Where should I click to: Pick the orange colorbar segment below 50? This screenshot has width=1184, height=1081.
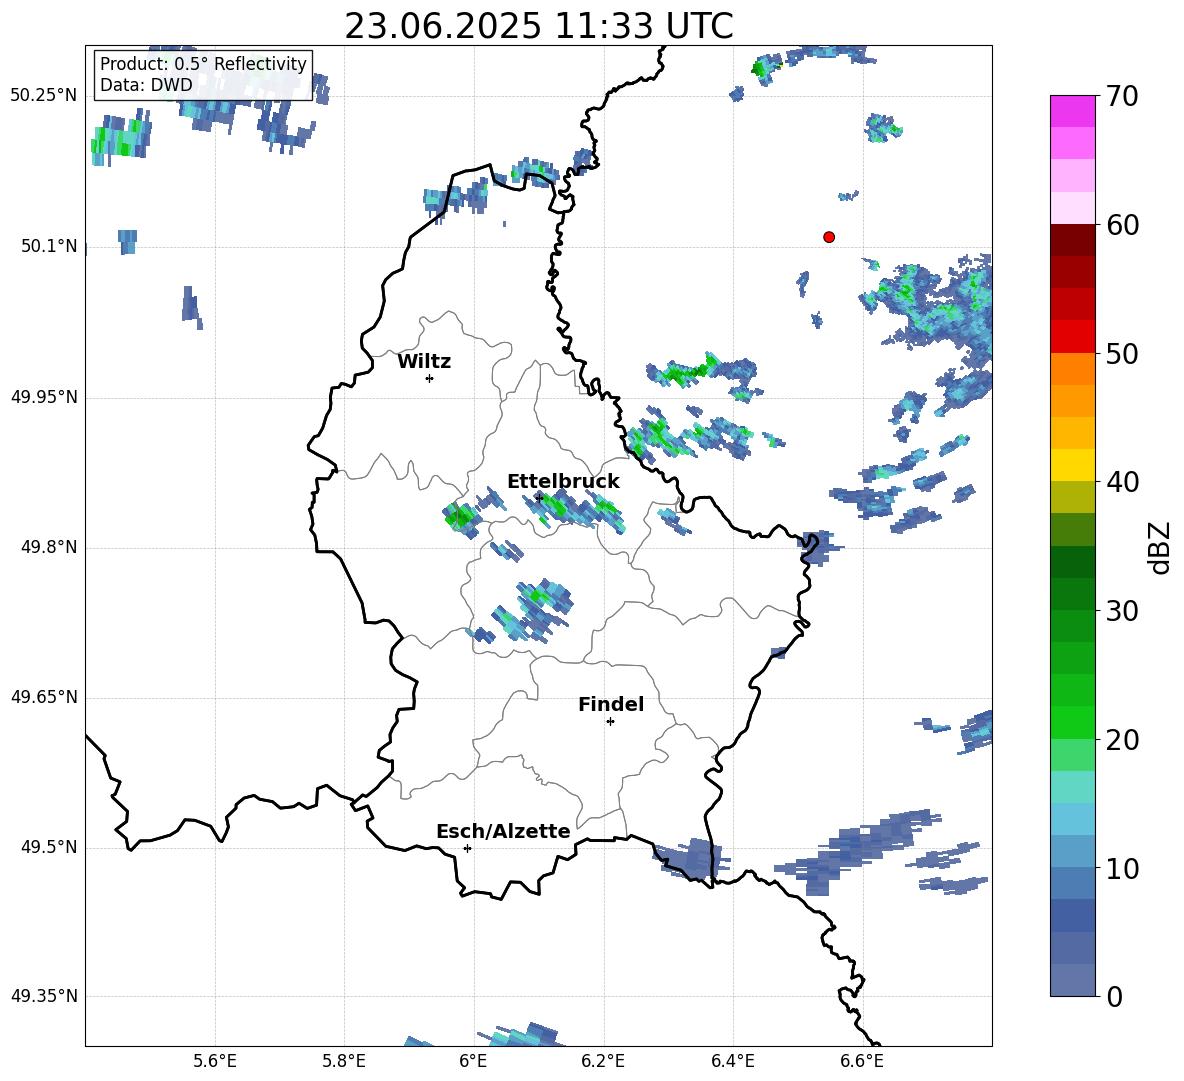[x=1072, y=369]
